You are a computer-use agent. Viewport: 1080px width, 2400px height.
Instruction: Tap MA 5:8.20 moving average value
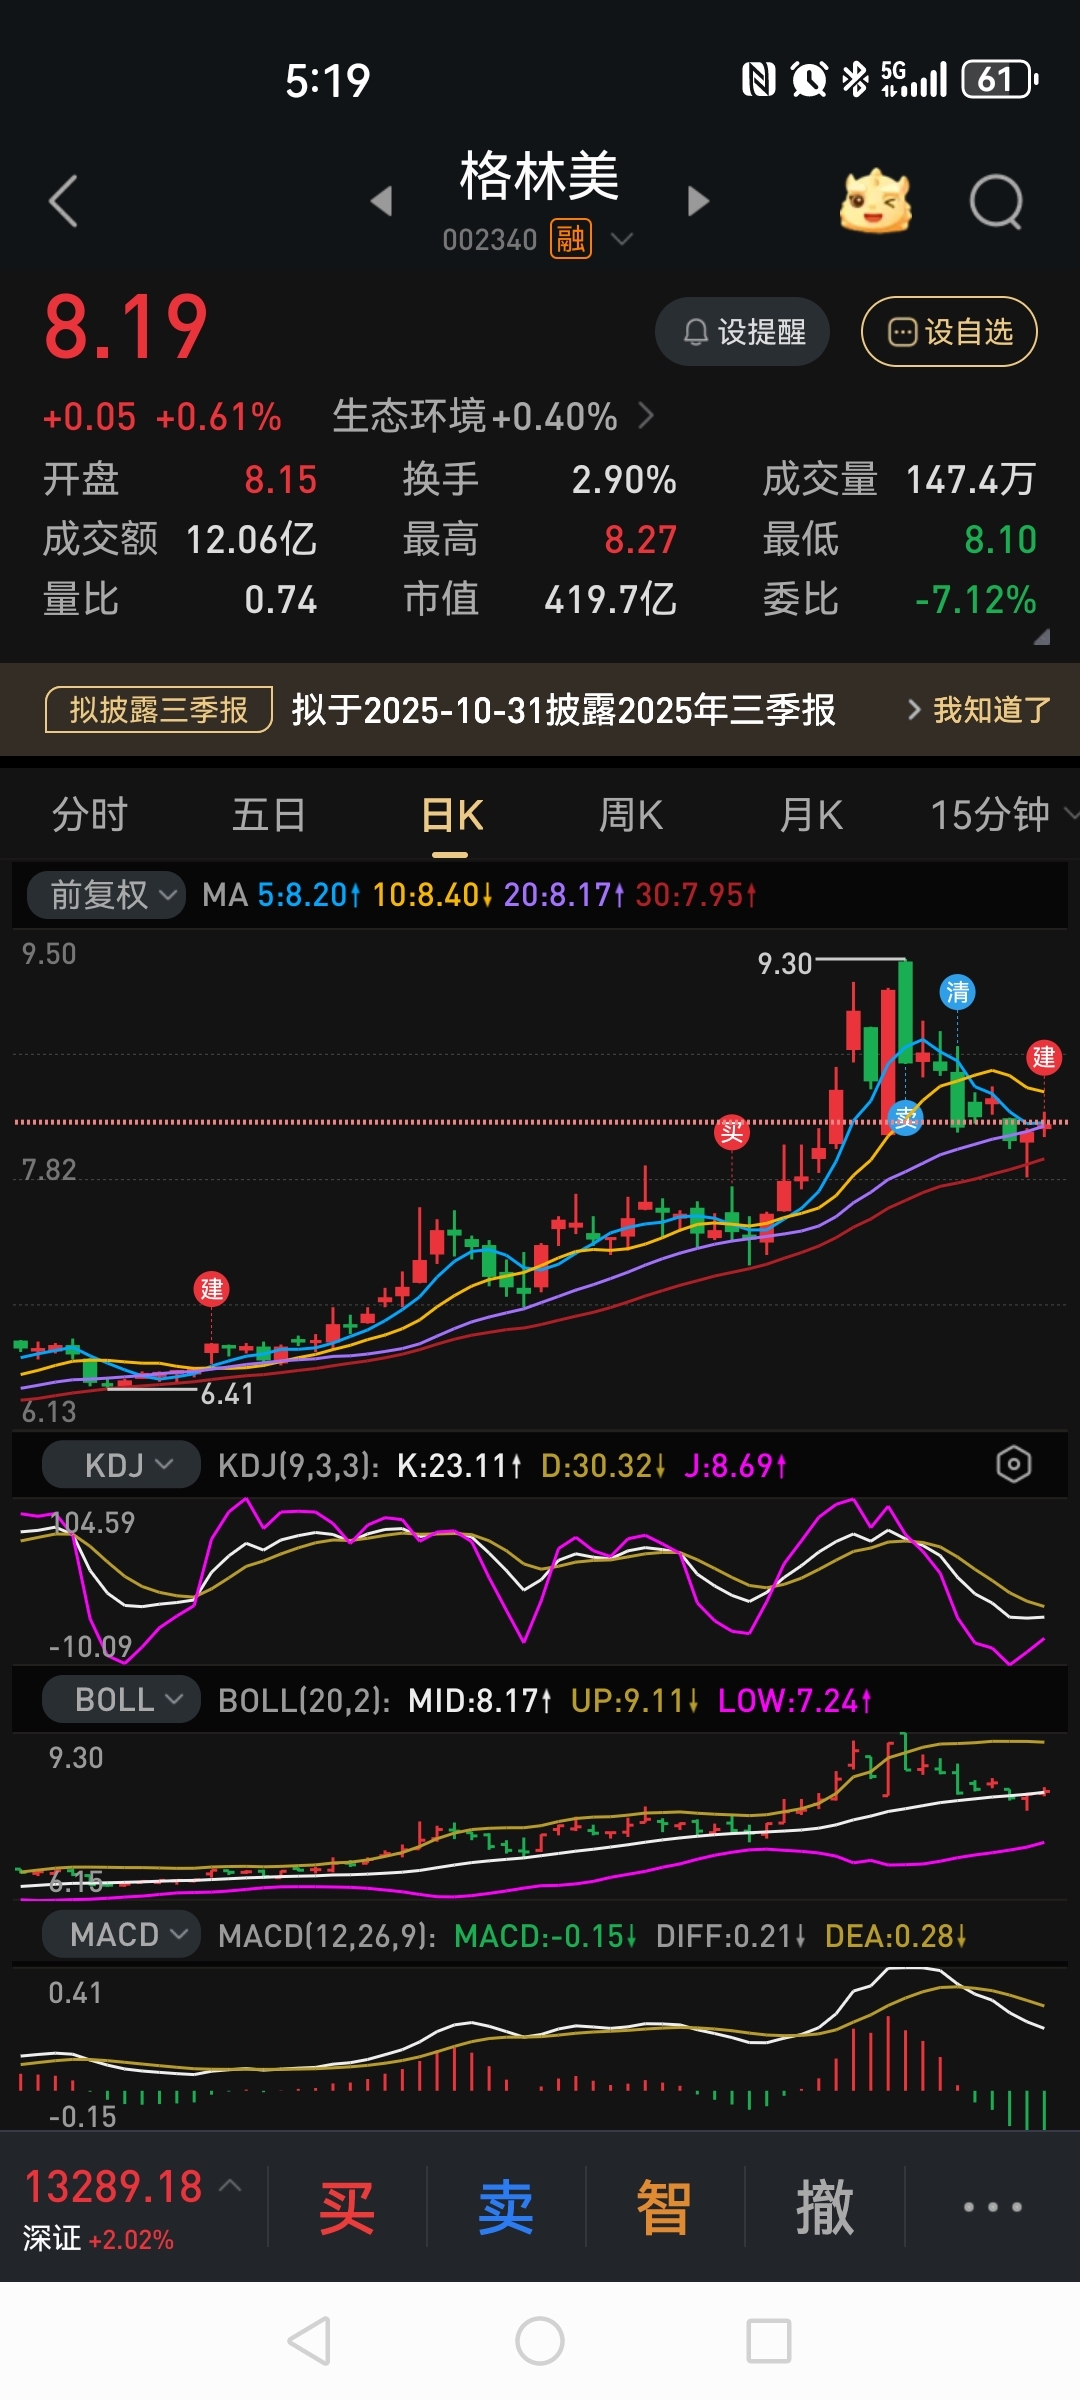[x=308, y=894]
